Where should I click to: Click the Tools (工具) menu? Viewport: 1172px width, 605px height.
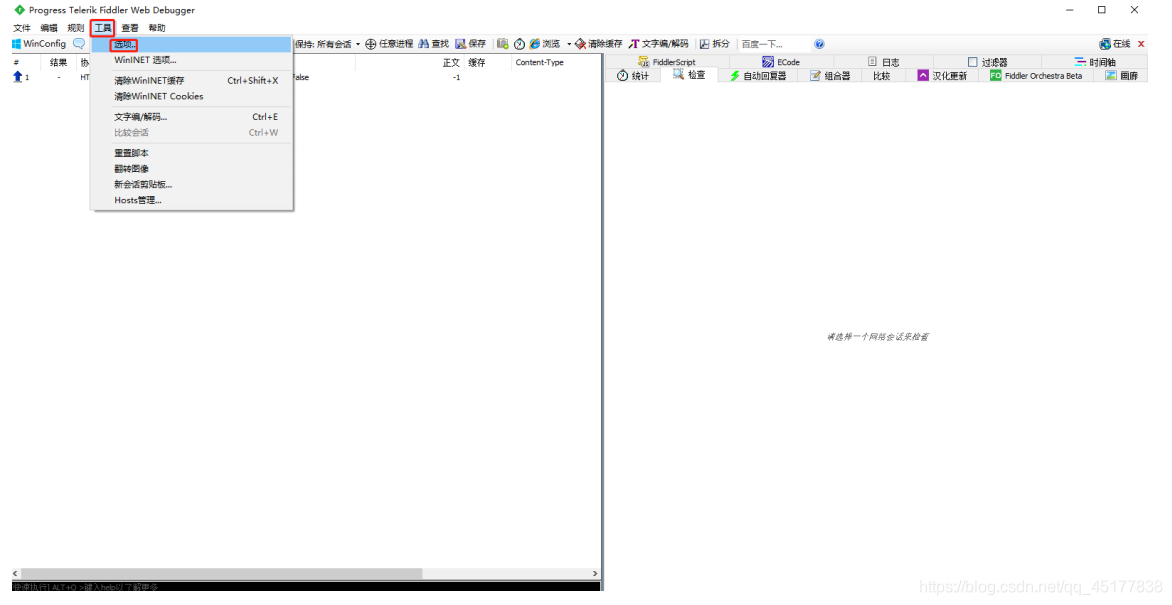pos(102,28)
